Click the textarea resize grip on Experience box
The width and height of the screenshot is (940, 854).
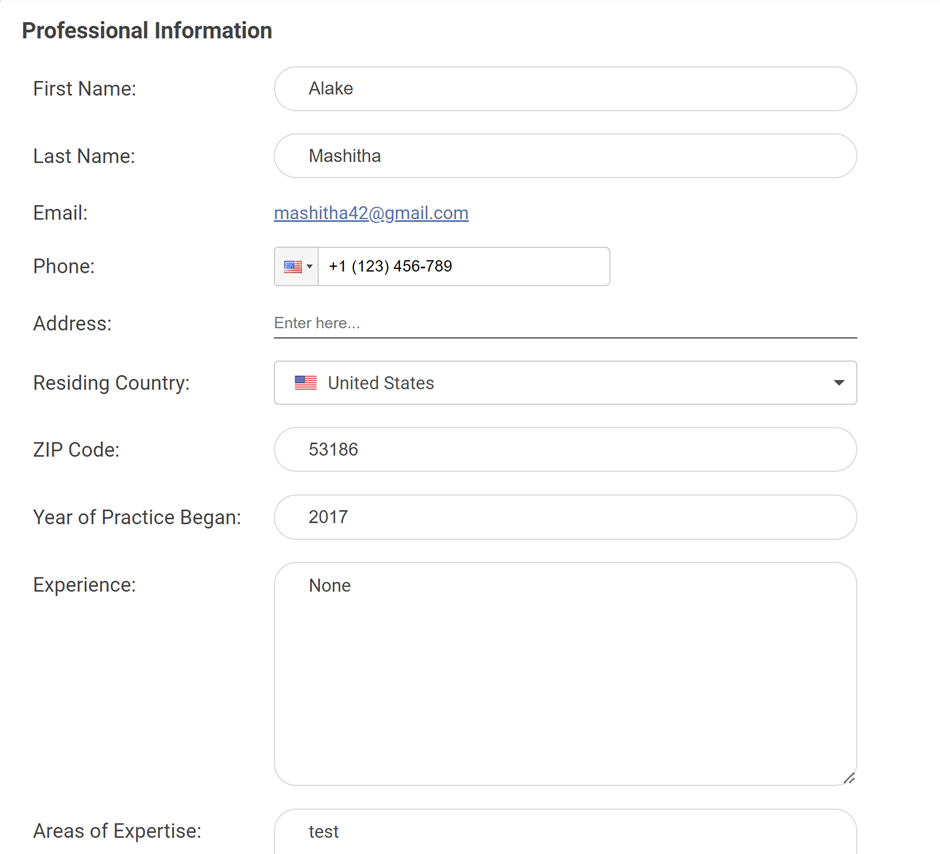tap(849, 776)
